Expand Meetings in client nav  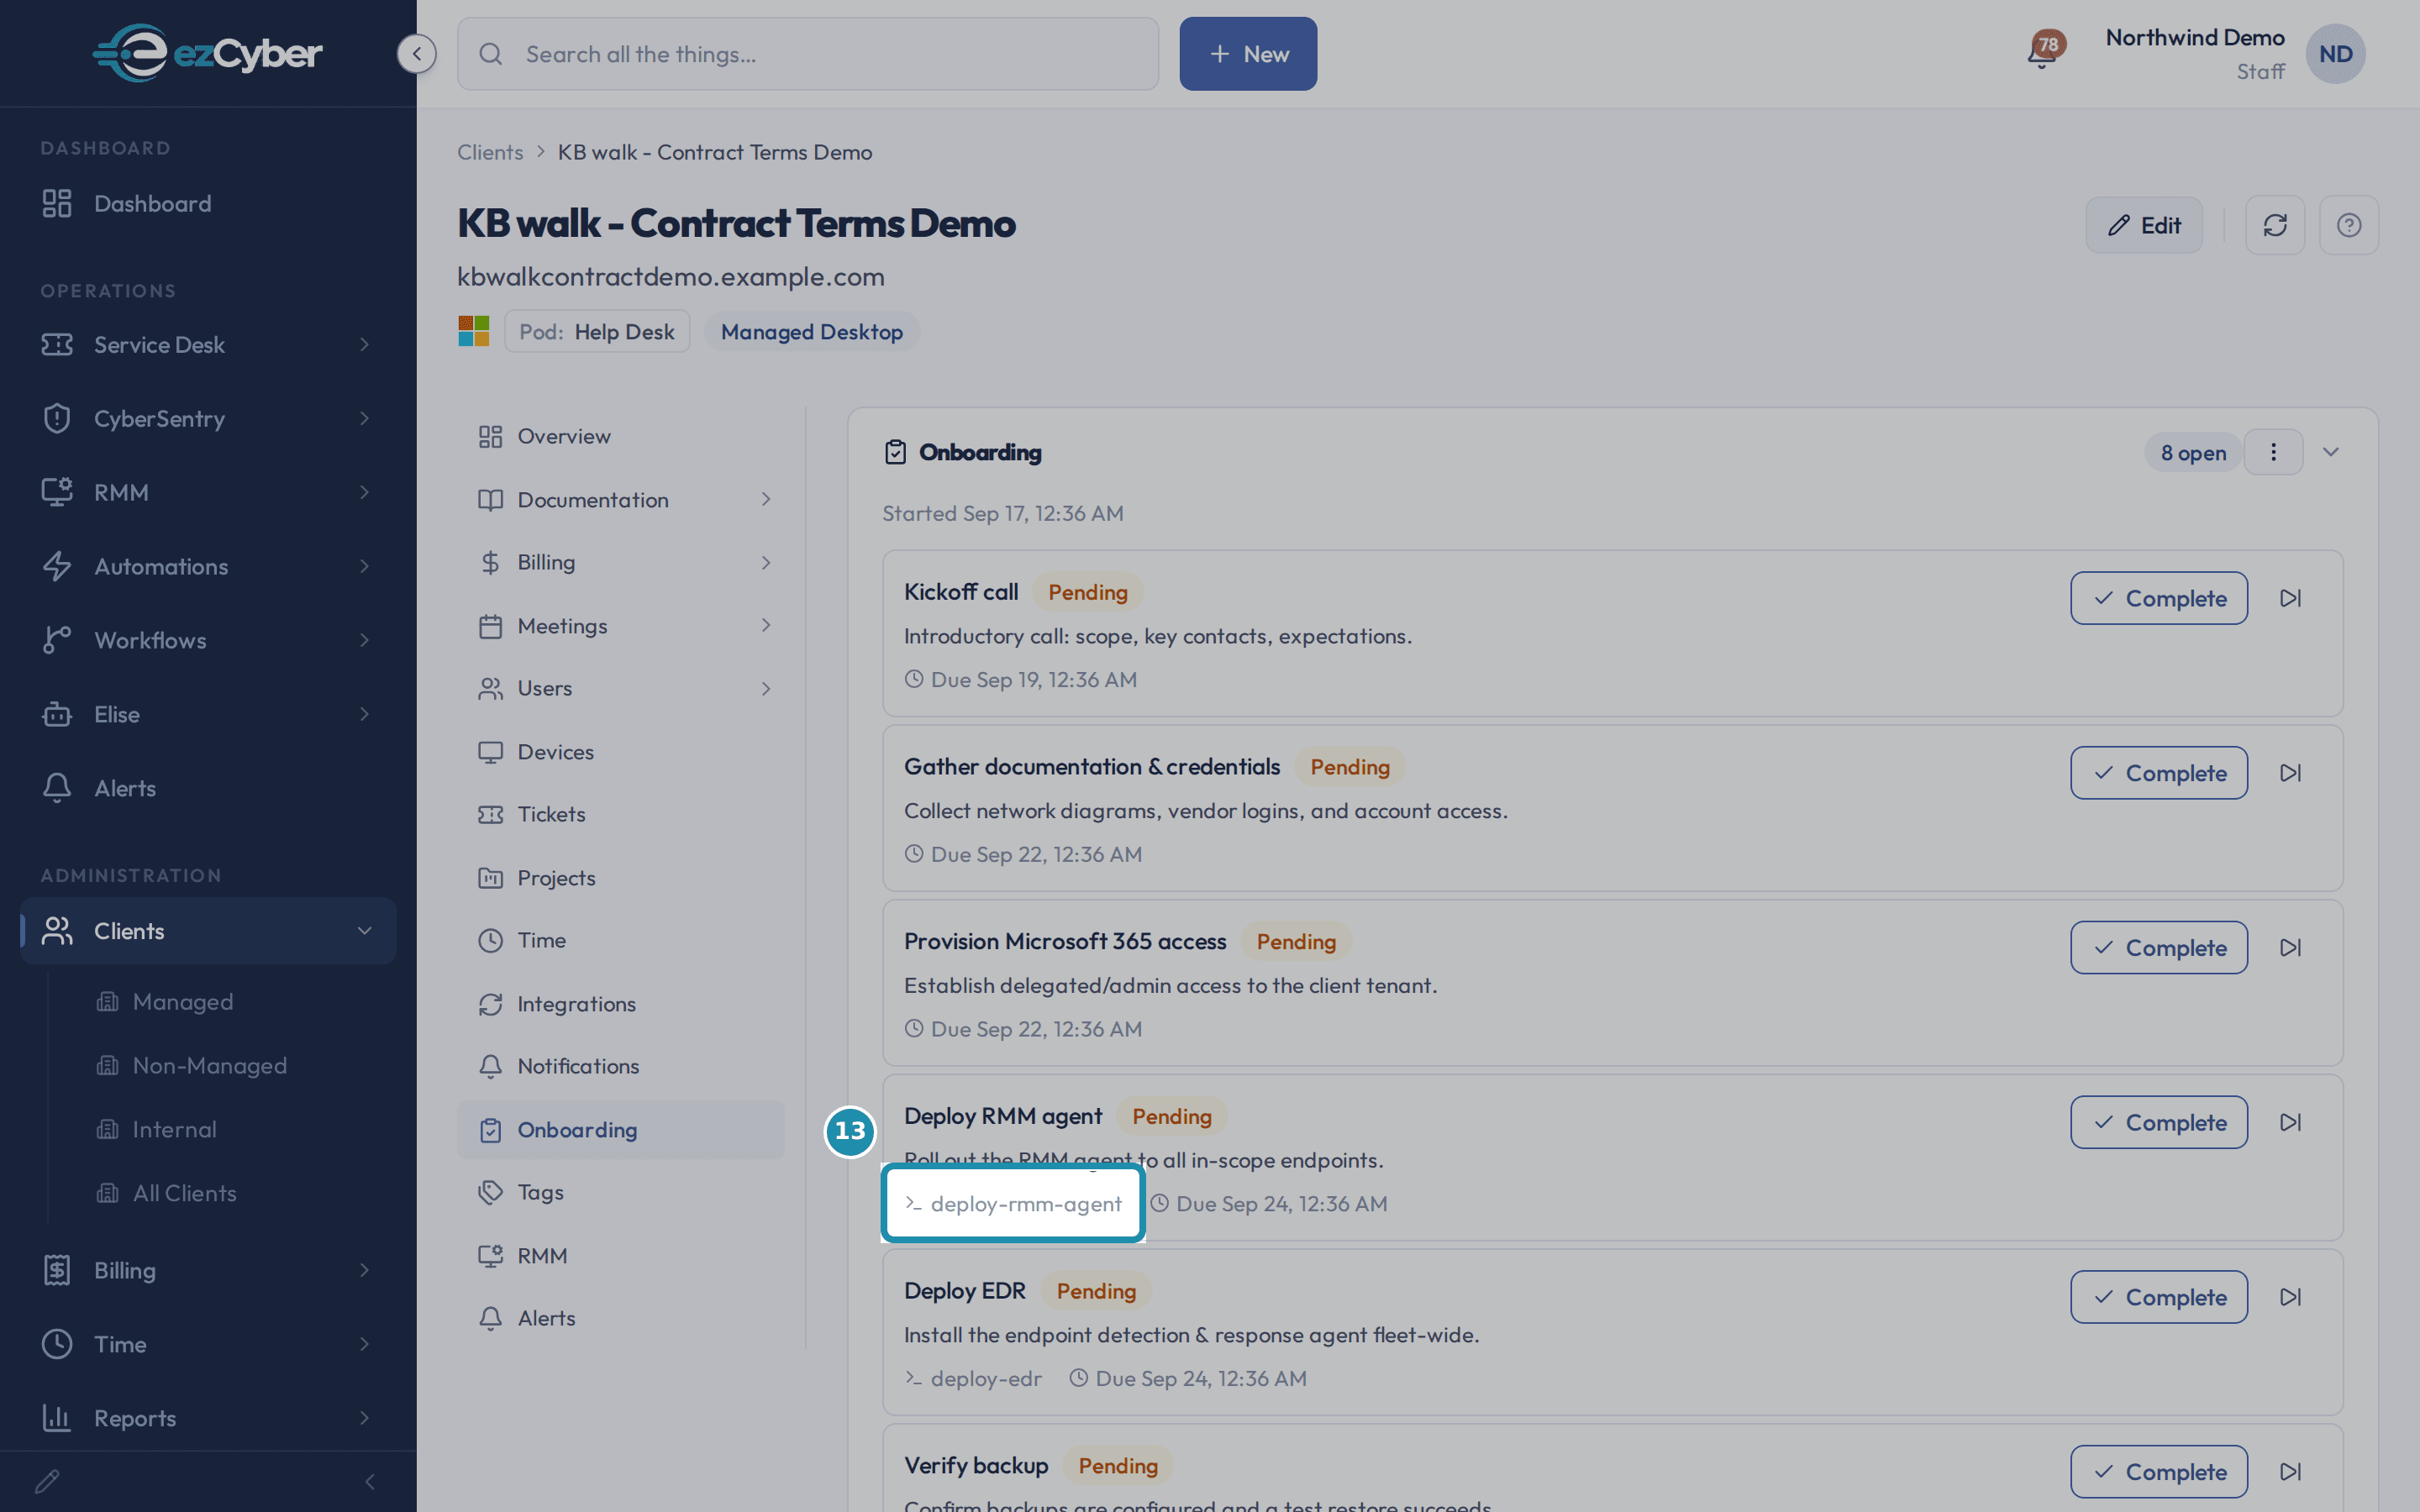point(621,626)
